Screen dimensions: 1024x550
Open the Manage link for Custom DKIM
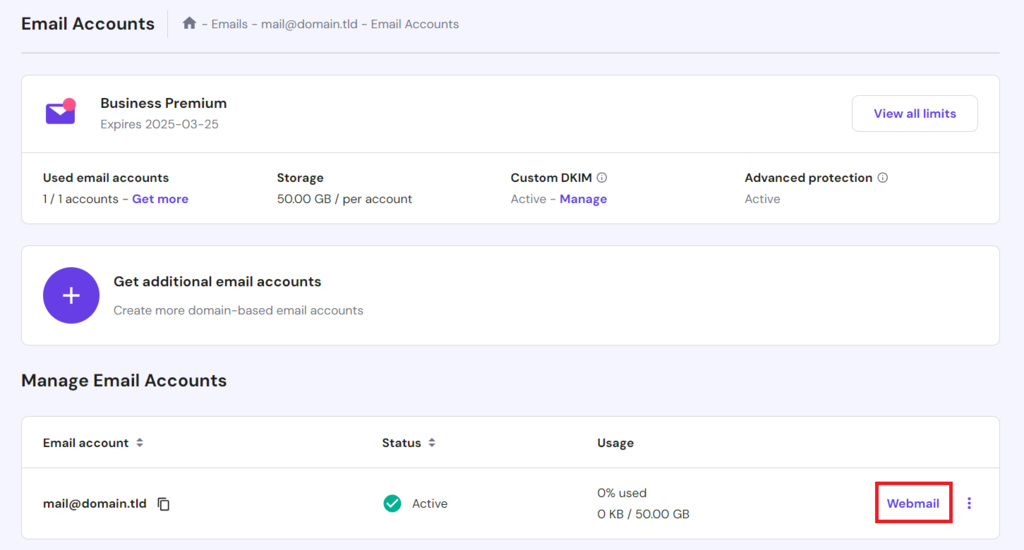click(x=583, y=199)
